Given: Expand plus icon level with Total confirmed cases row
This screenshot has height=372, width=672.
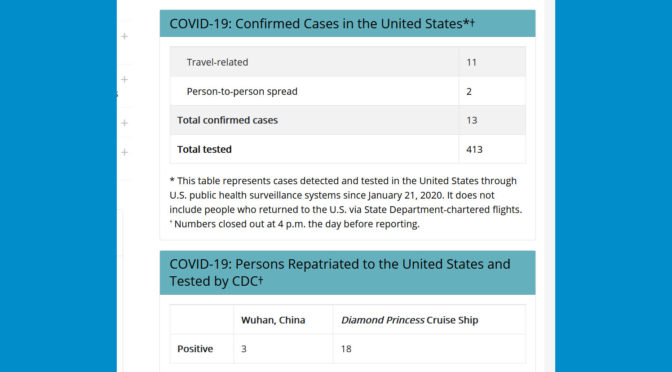Looking at the screenshot, I should tap(124, 123).
